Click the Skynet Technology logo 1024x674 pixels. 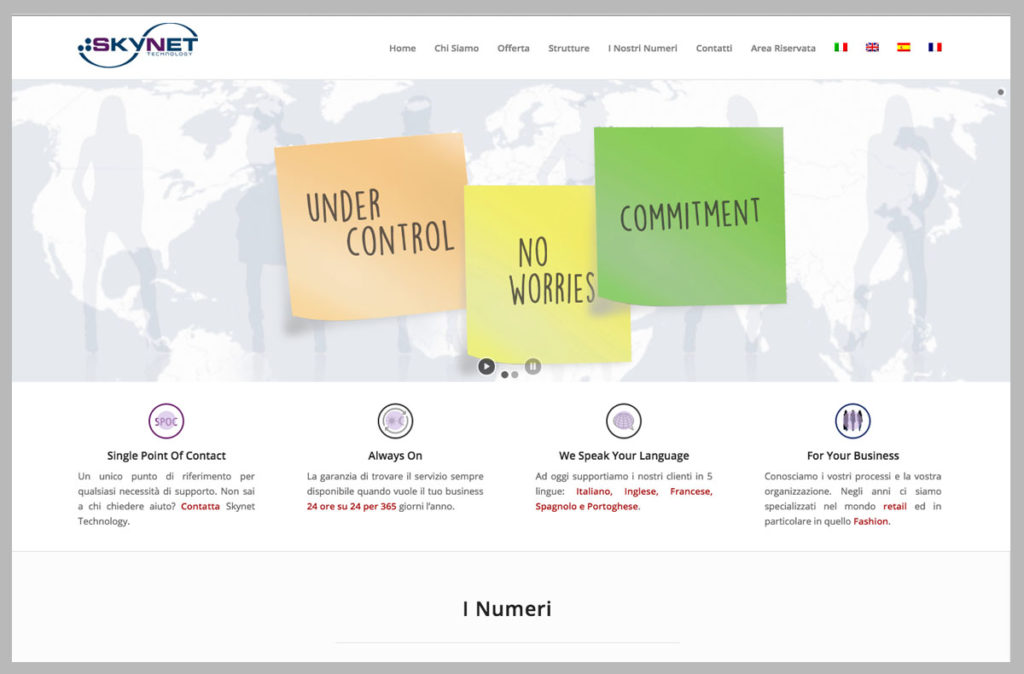coord(138,45)
